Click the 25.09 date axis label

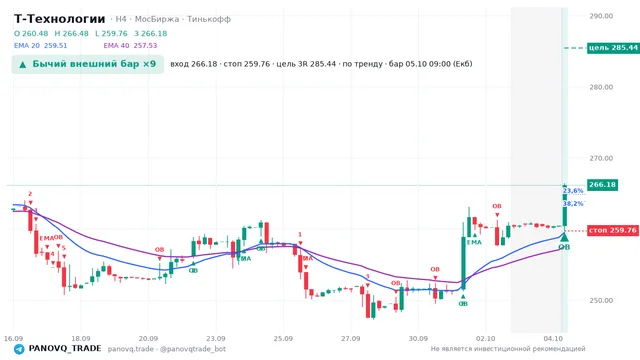[x=283, y=338]
